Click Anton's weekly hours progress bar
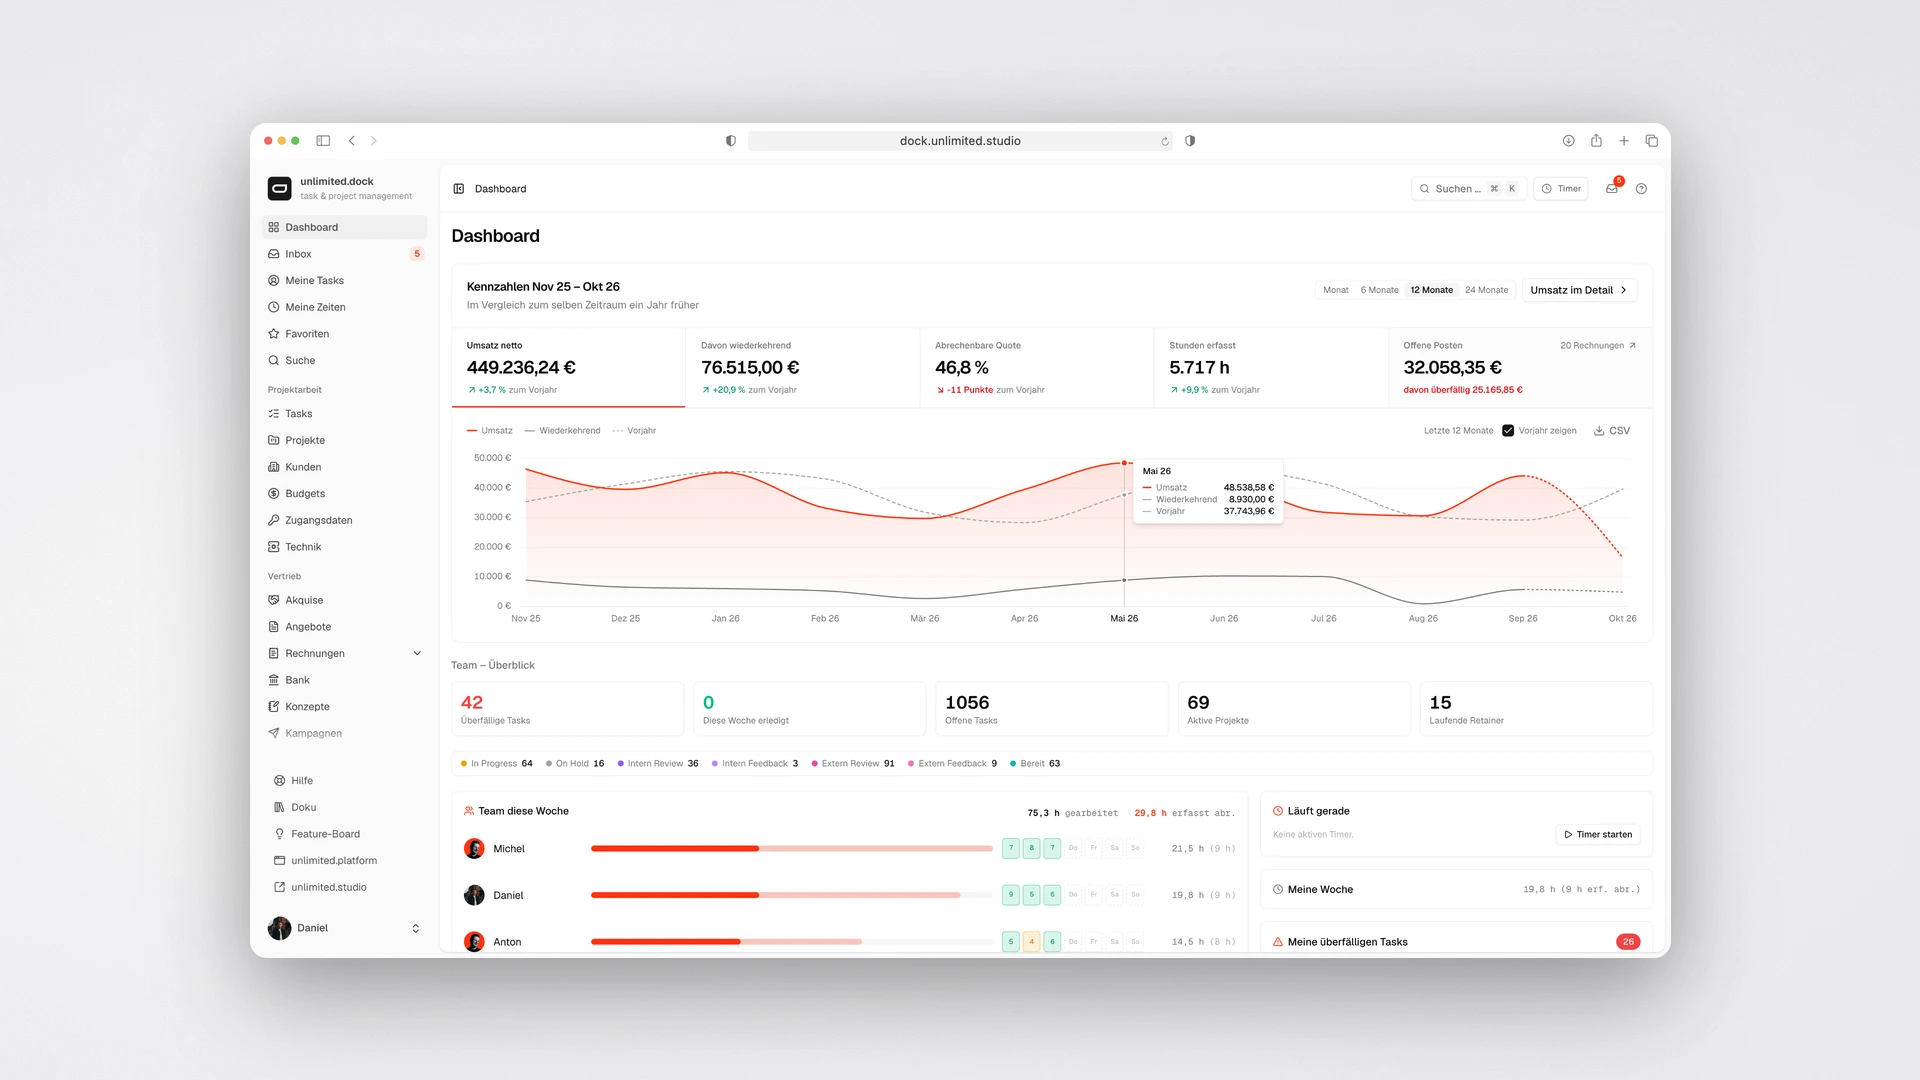 click(792, 942)
